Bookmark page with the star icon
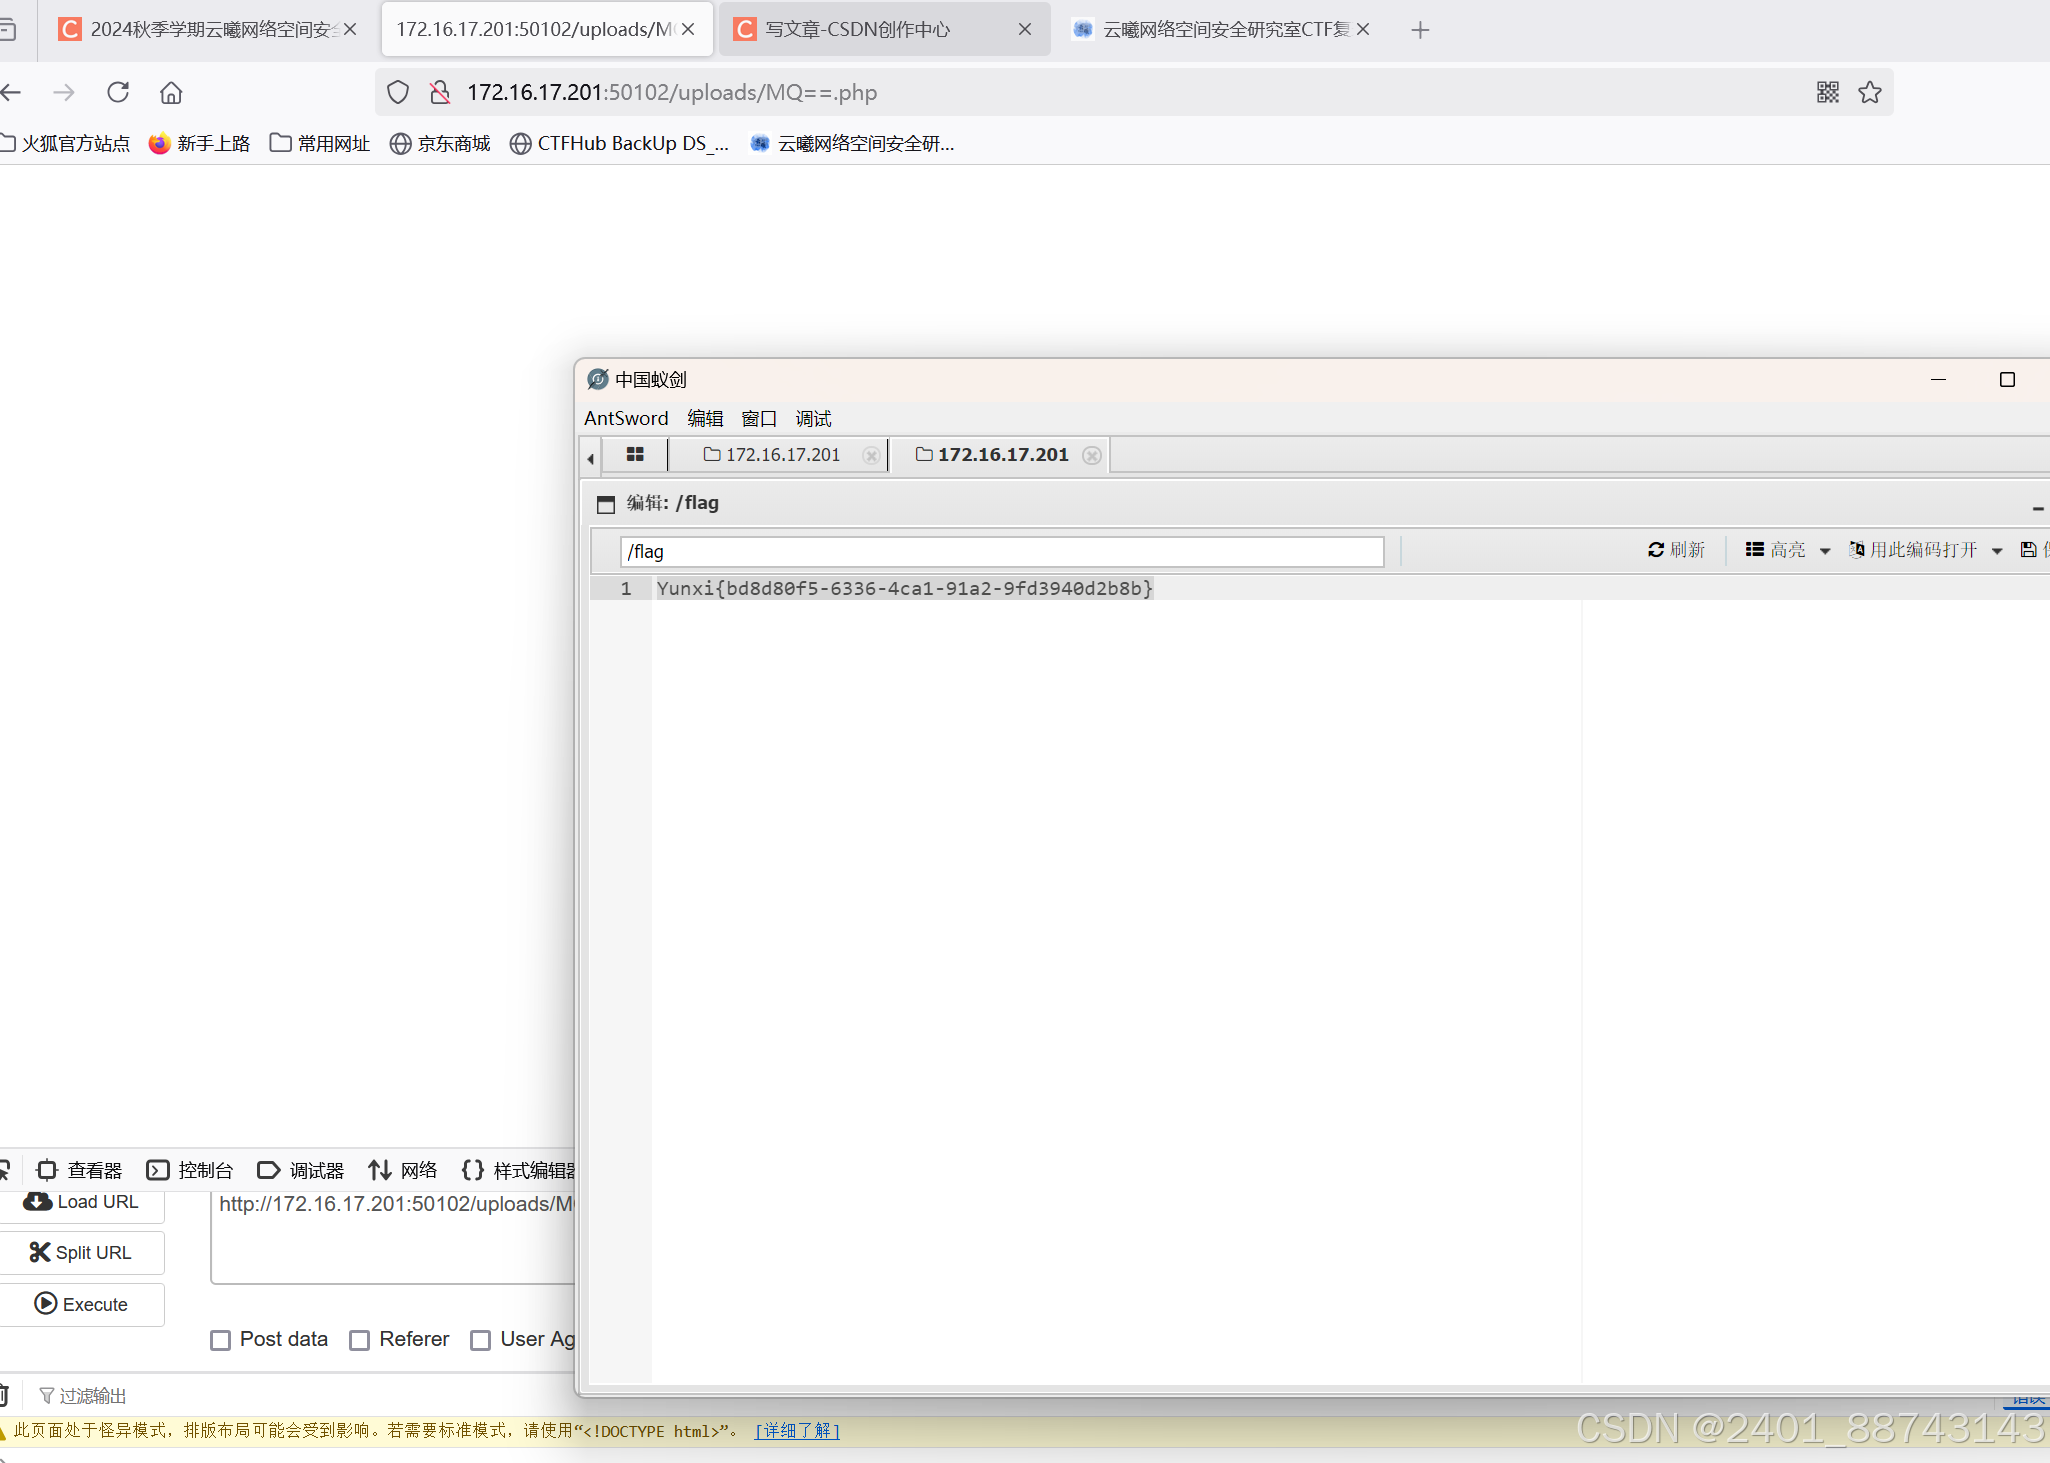 [x=1869, y=92]
